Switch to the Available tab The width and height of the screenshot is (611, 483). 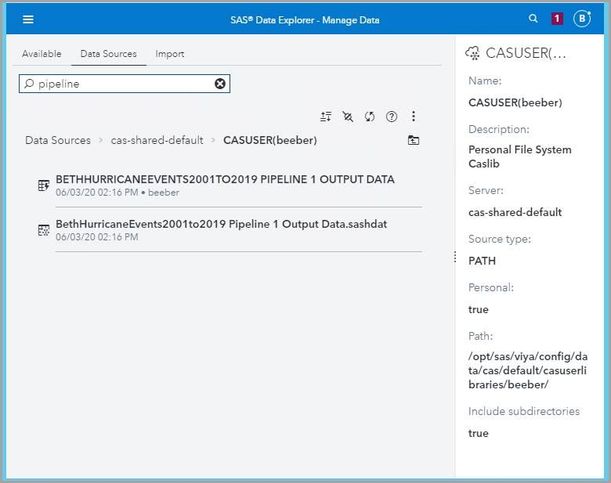click(41, 54)
